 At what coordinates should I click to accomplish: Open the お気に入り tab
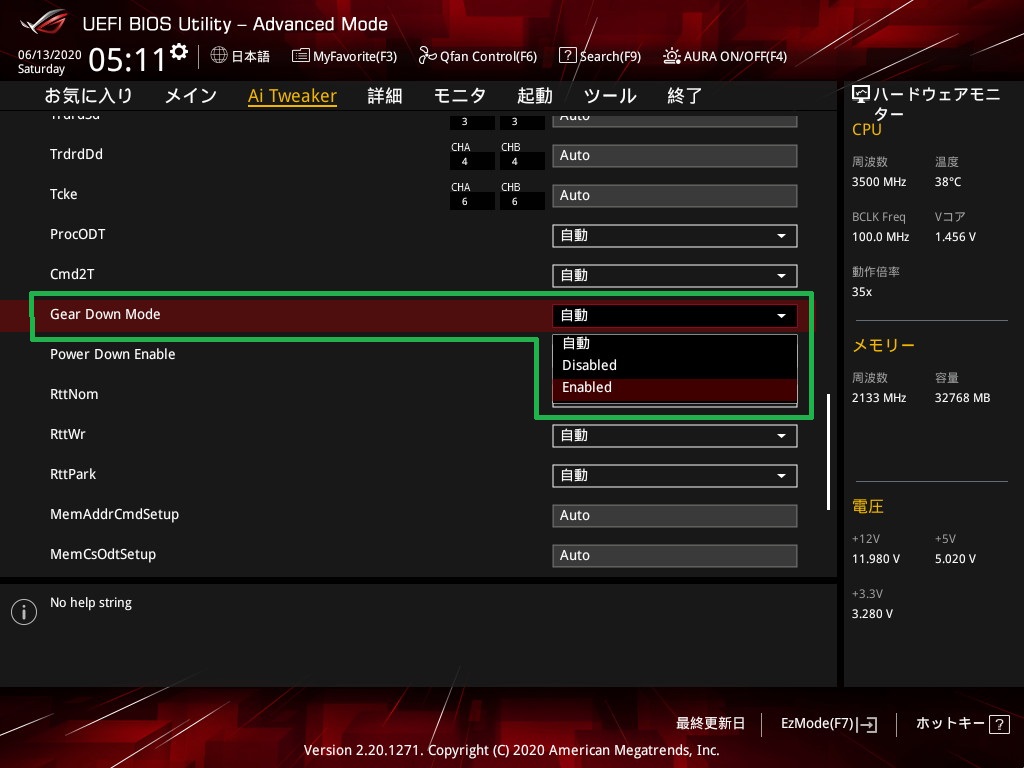click(x=88, y=95)
